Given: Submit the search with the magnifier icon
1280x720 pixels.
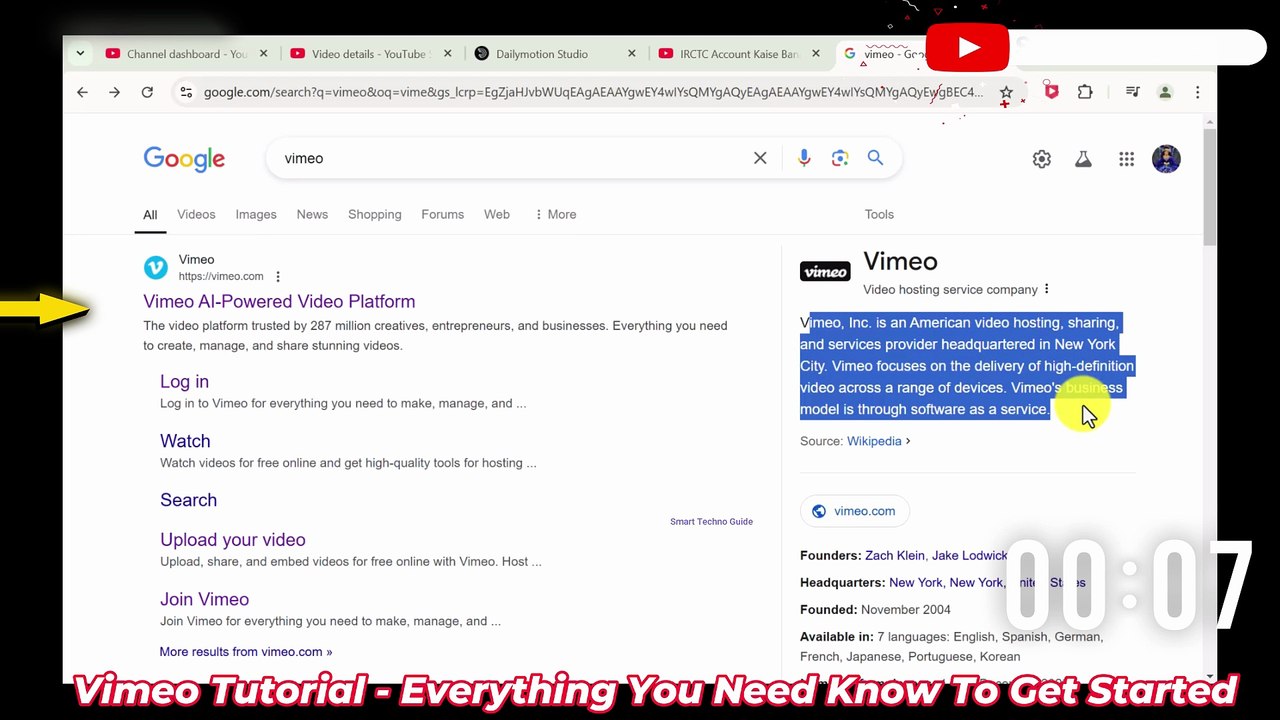Looking at the screenshot, I should (875, 158).
